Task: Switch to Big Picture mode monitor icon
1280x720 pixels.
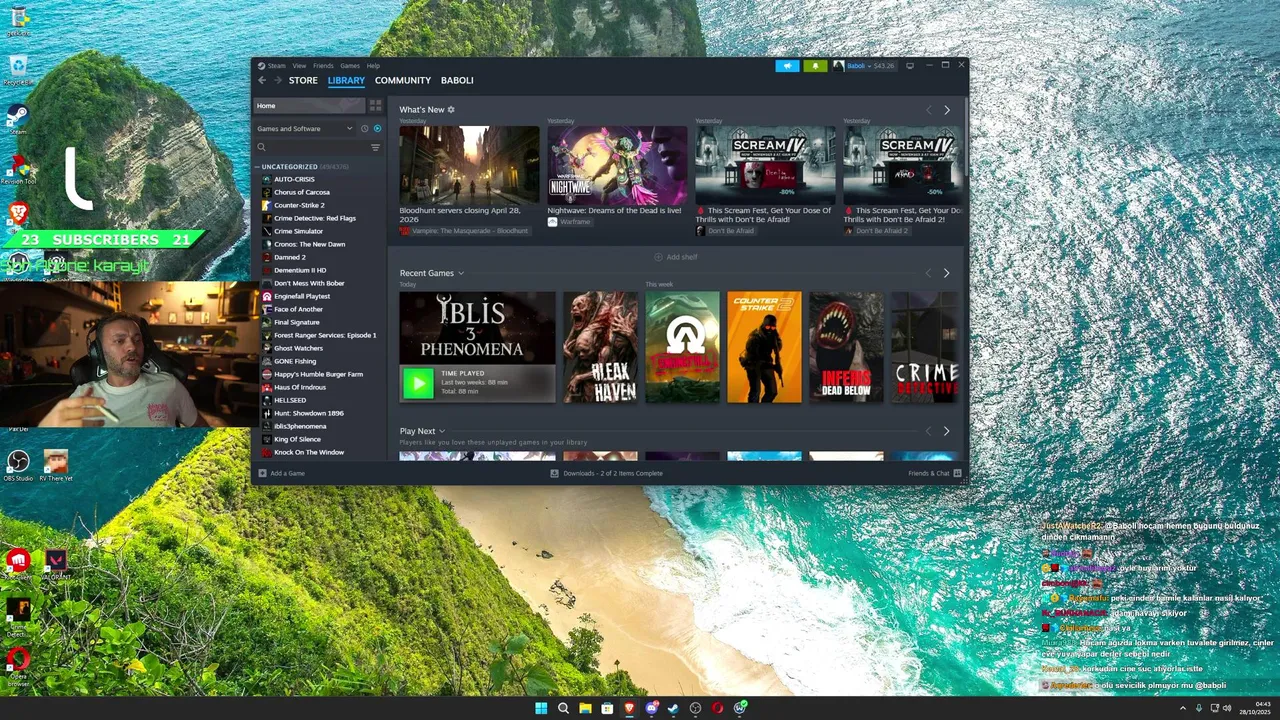Action: (x=909, y=66)
